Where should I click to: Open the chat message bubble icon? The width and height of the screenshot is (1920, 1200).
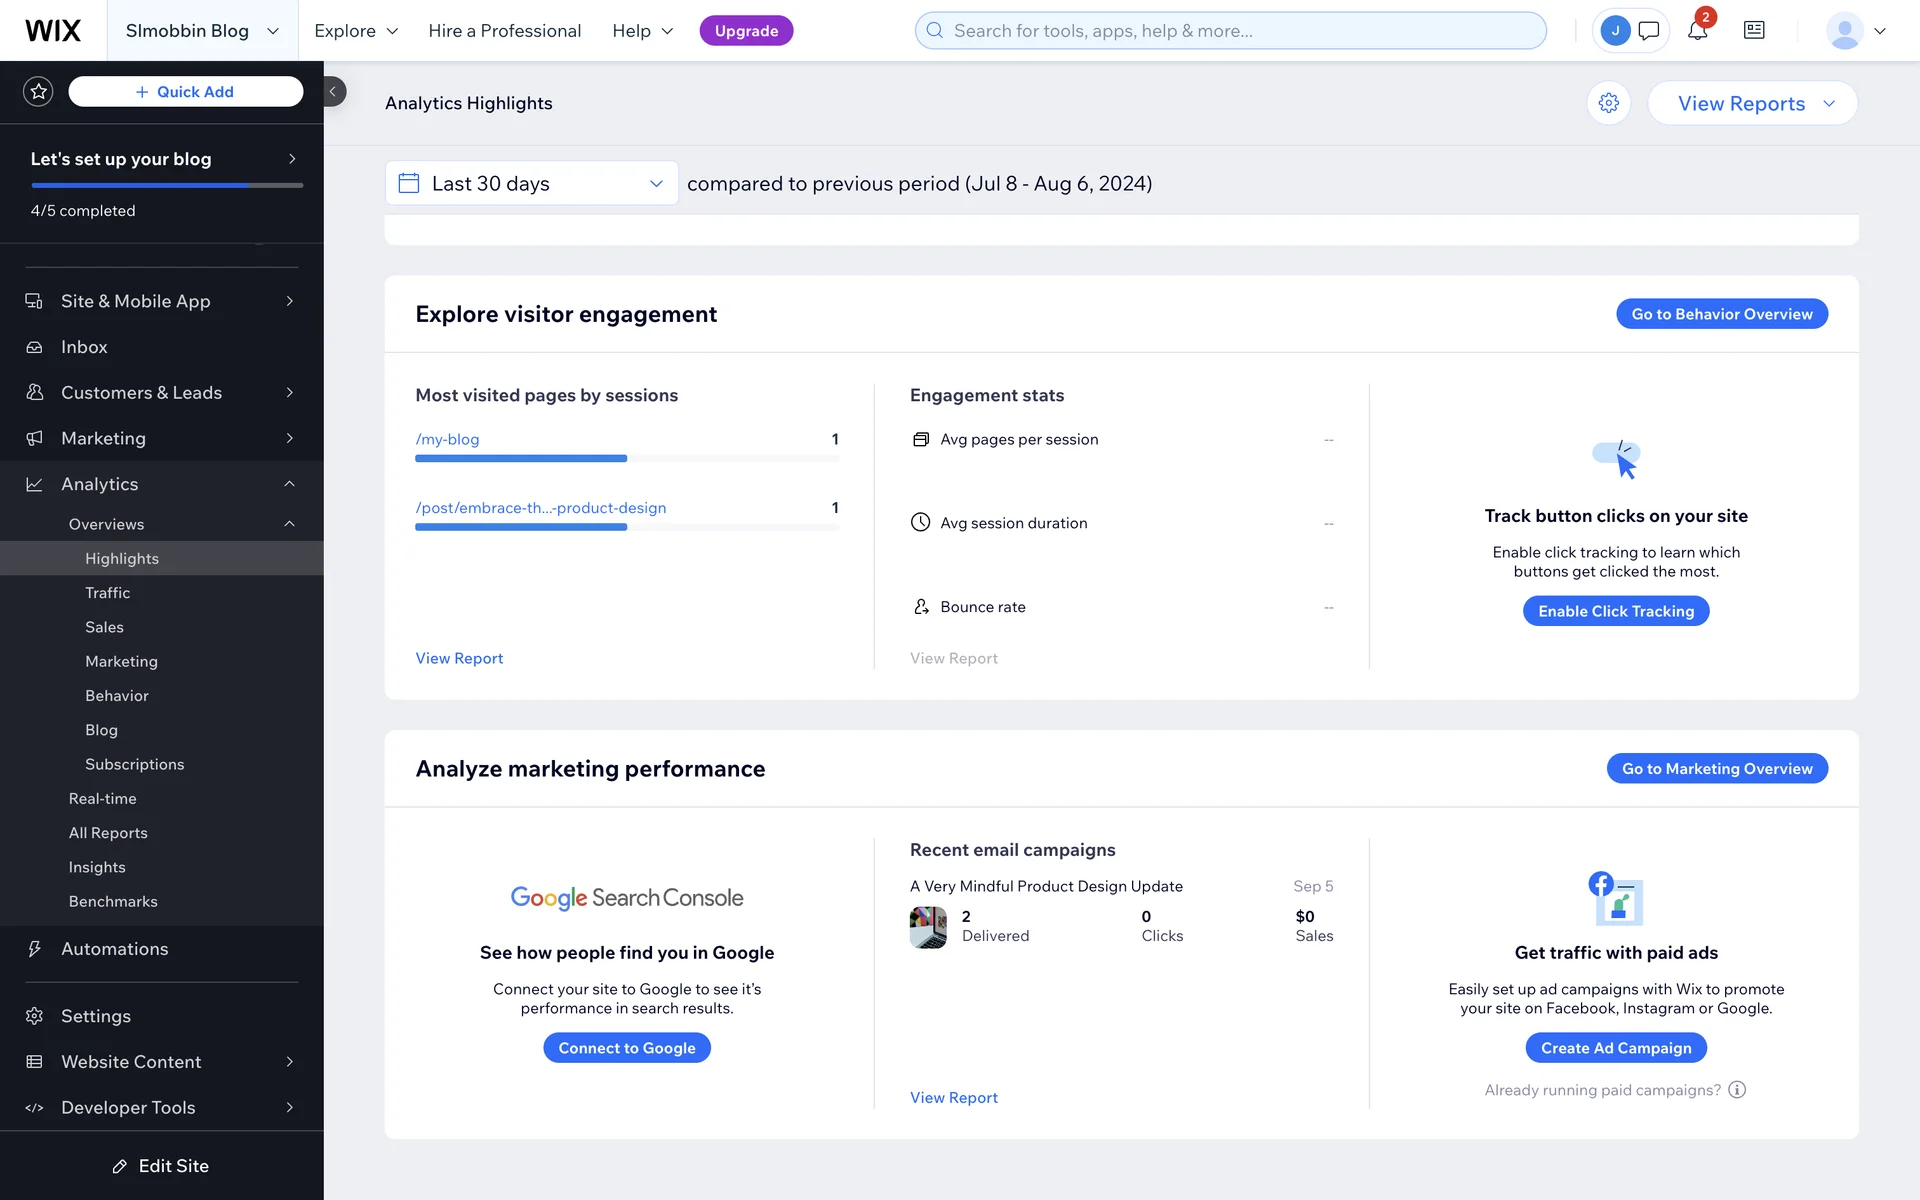(1649, 31)
